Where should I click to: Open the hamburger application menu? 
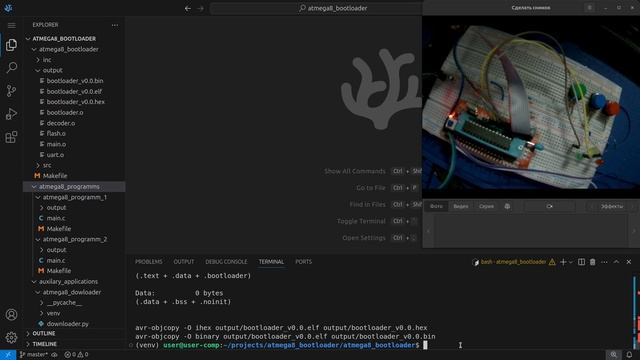click(x=11, y=25)
